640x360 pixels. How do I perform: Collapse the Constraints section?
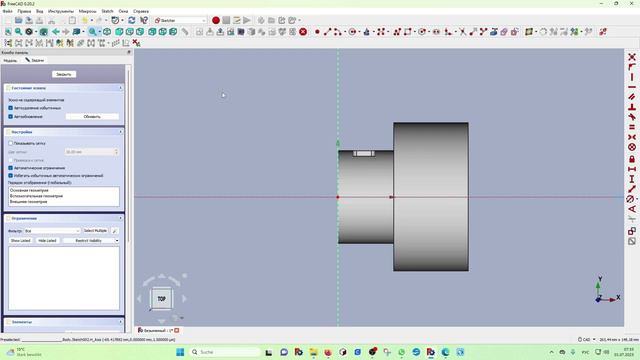click(120, 218)
